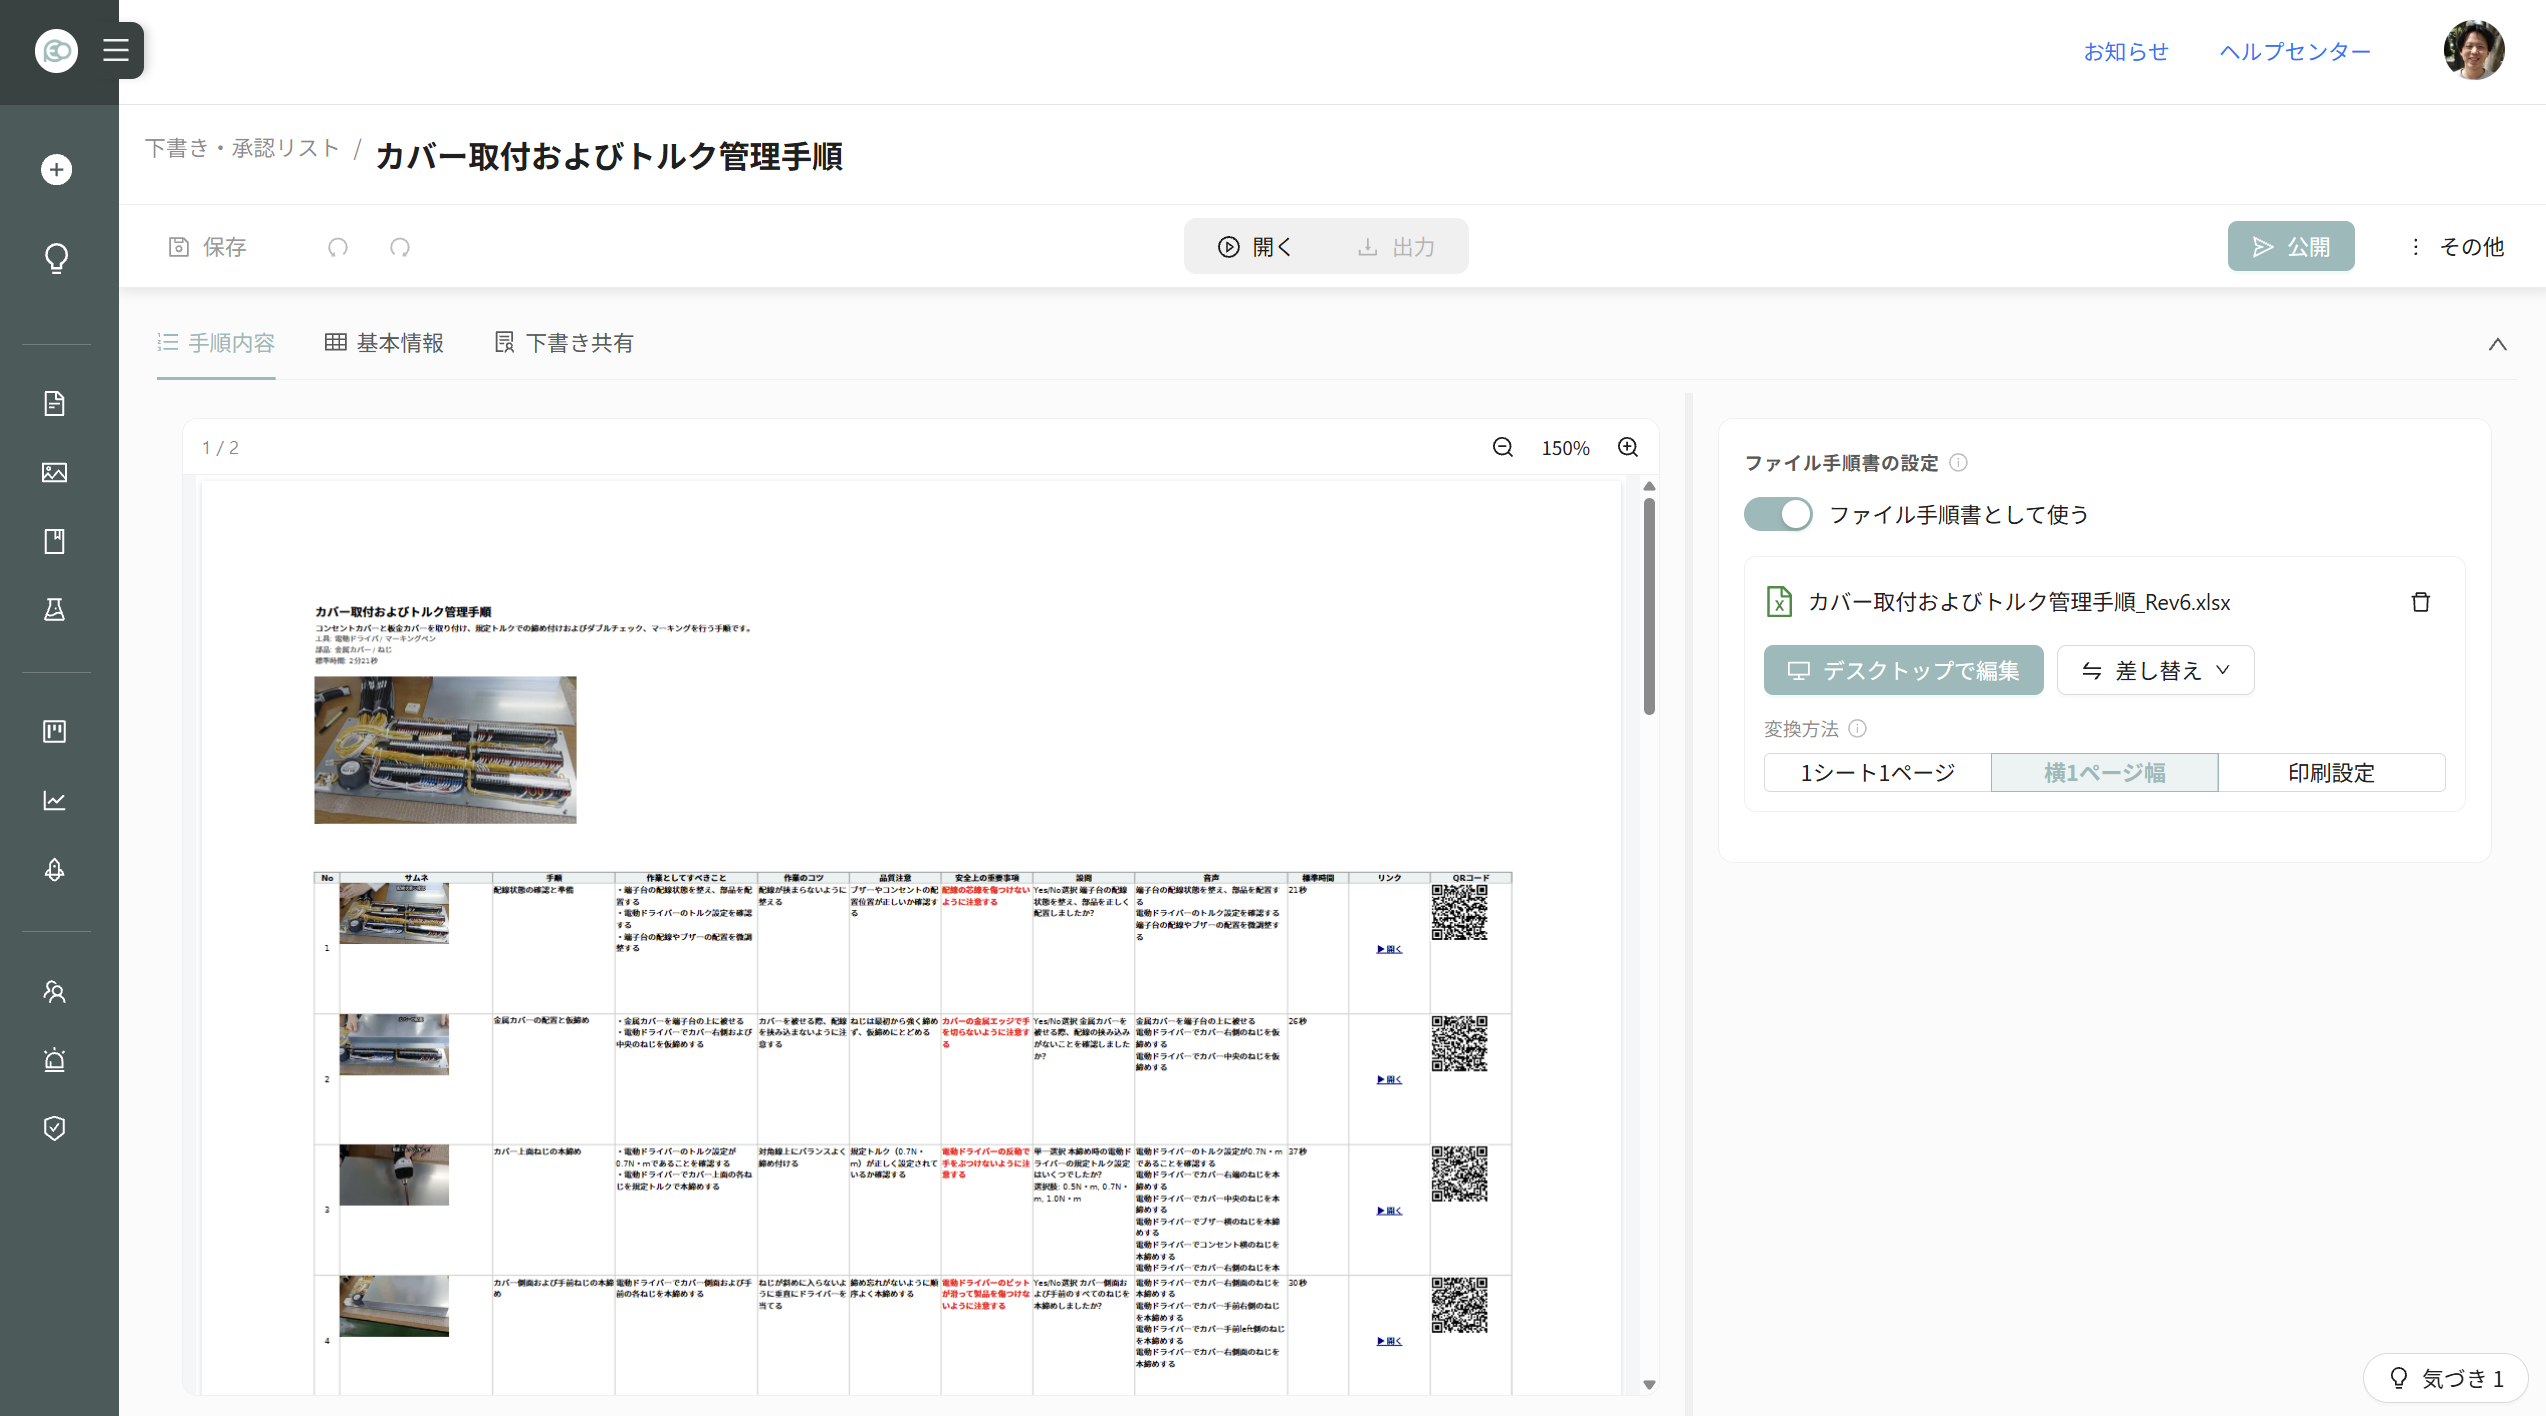
Task: Click the 開く link in table row 1
Action: click(1389, 949)
